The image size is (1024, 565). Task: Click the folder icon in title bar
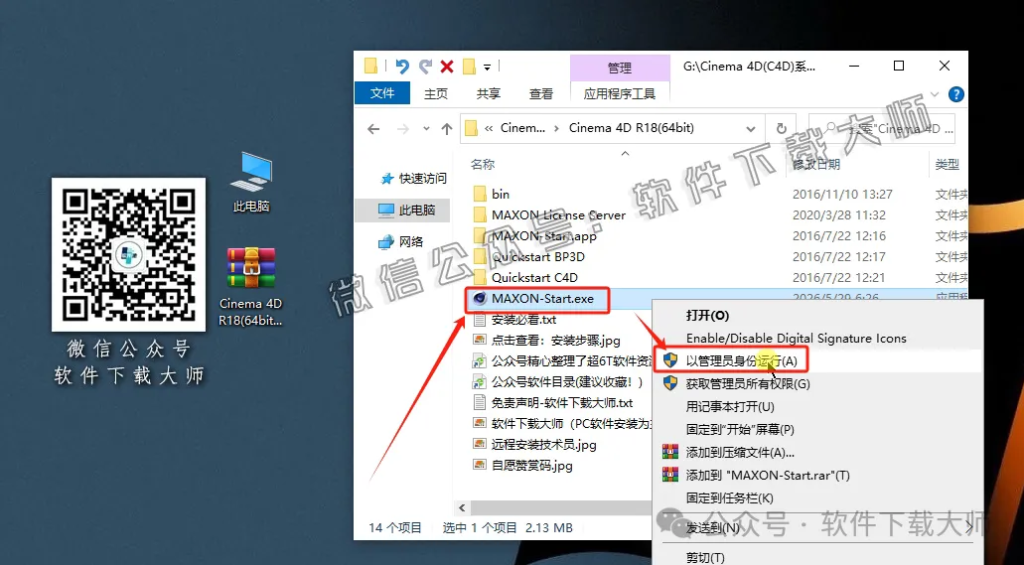[370, 66]
